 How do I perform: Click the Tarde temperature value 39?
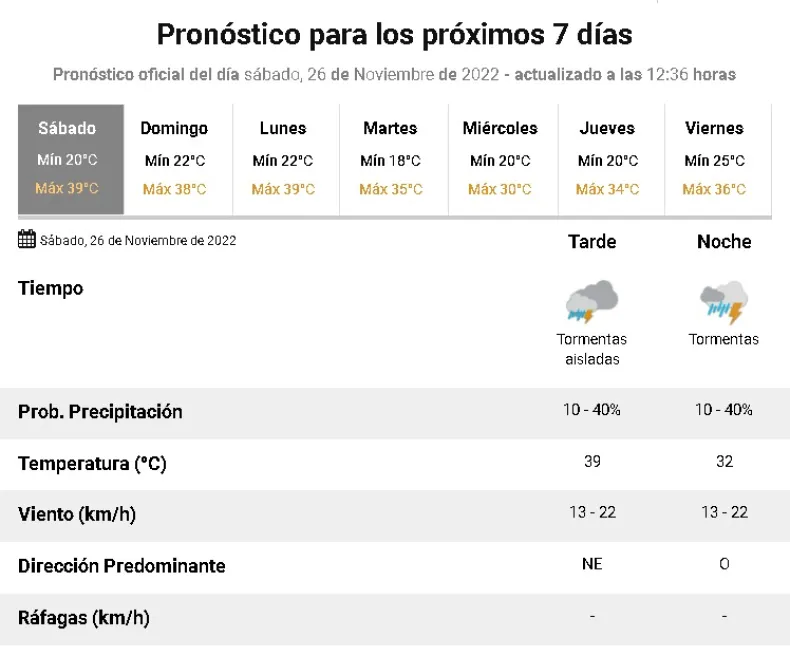(x=592, y=461)
